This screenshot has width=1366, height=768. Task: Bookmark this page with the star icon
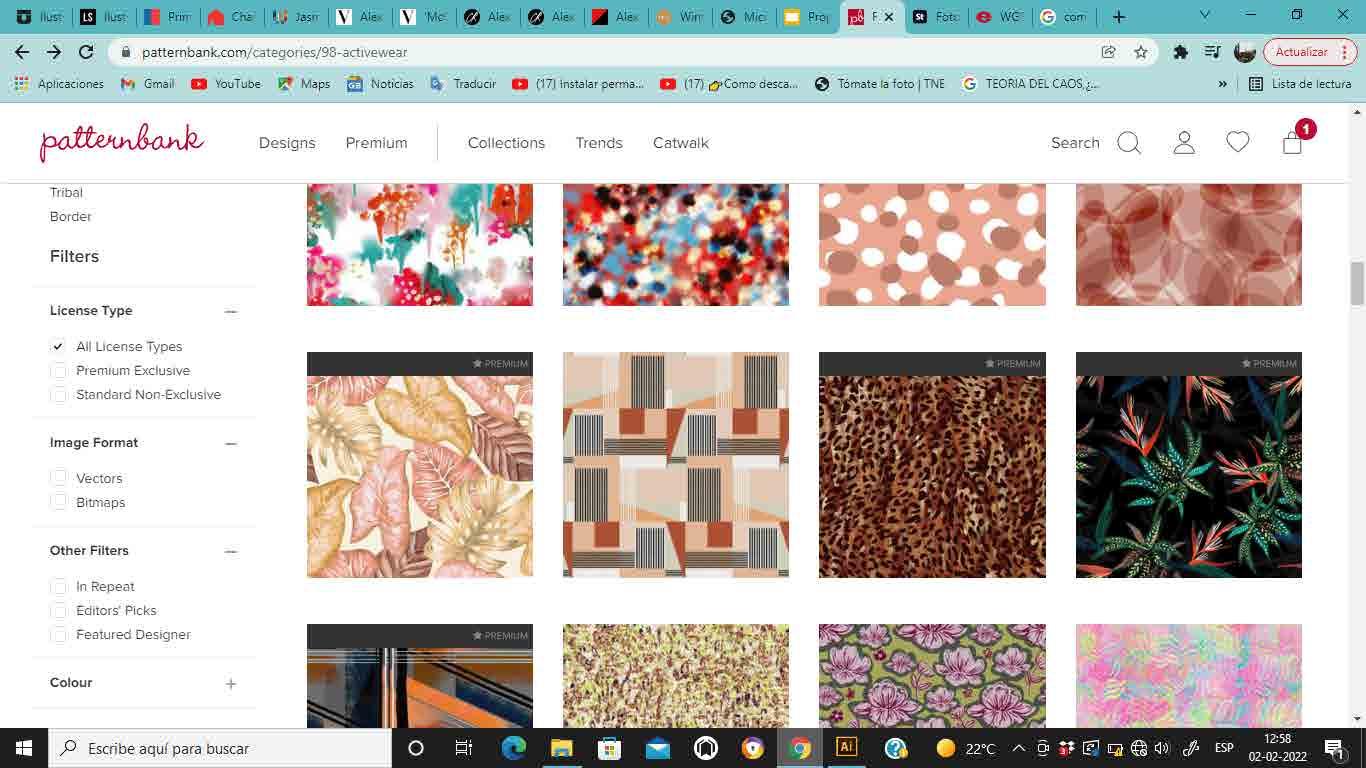(1141, 52)
